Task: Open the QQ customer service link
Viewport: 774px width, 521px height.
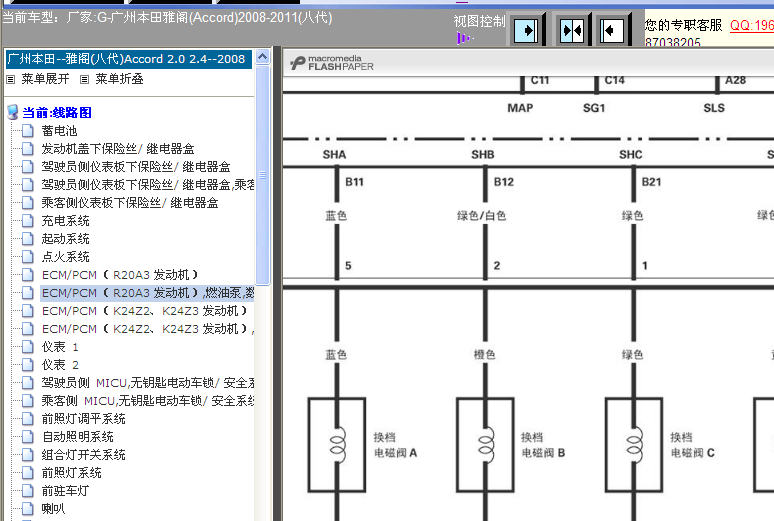Action: tap(752, 25)
